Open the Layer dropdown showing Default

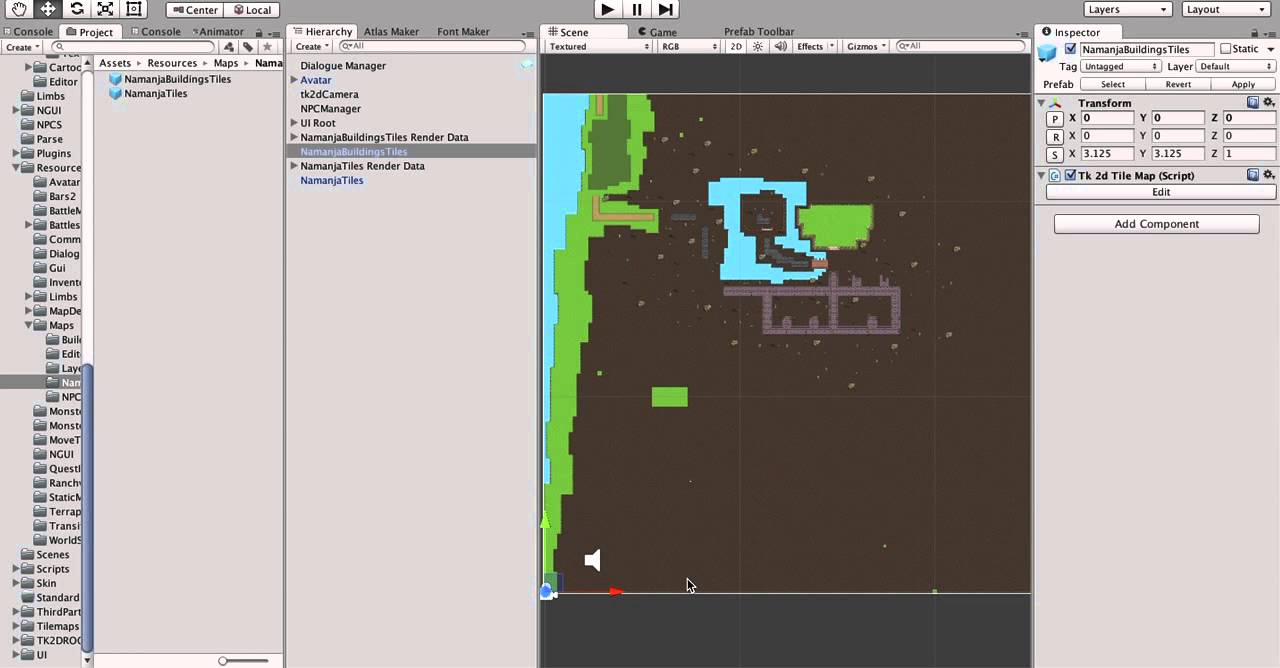(1236, 66)
